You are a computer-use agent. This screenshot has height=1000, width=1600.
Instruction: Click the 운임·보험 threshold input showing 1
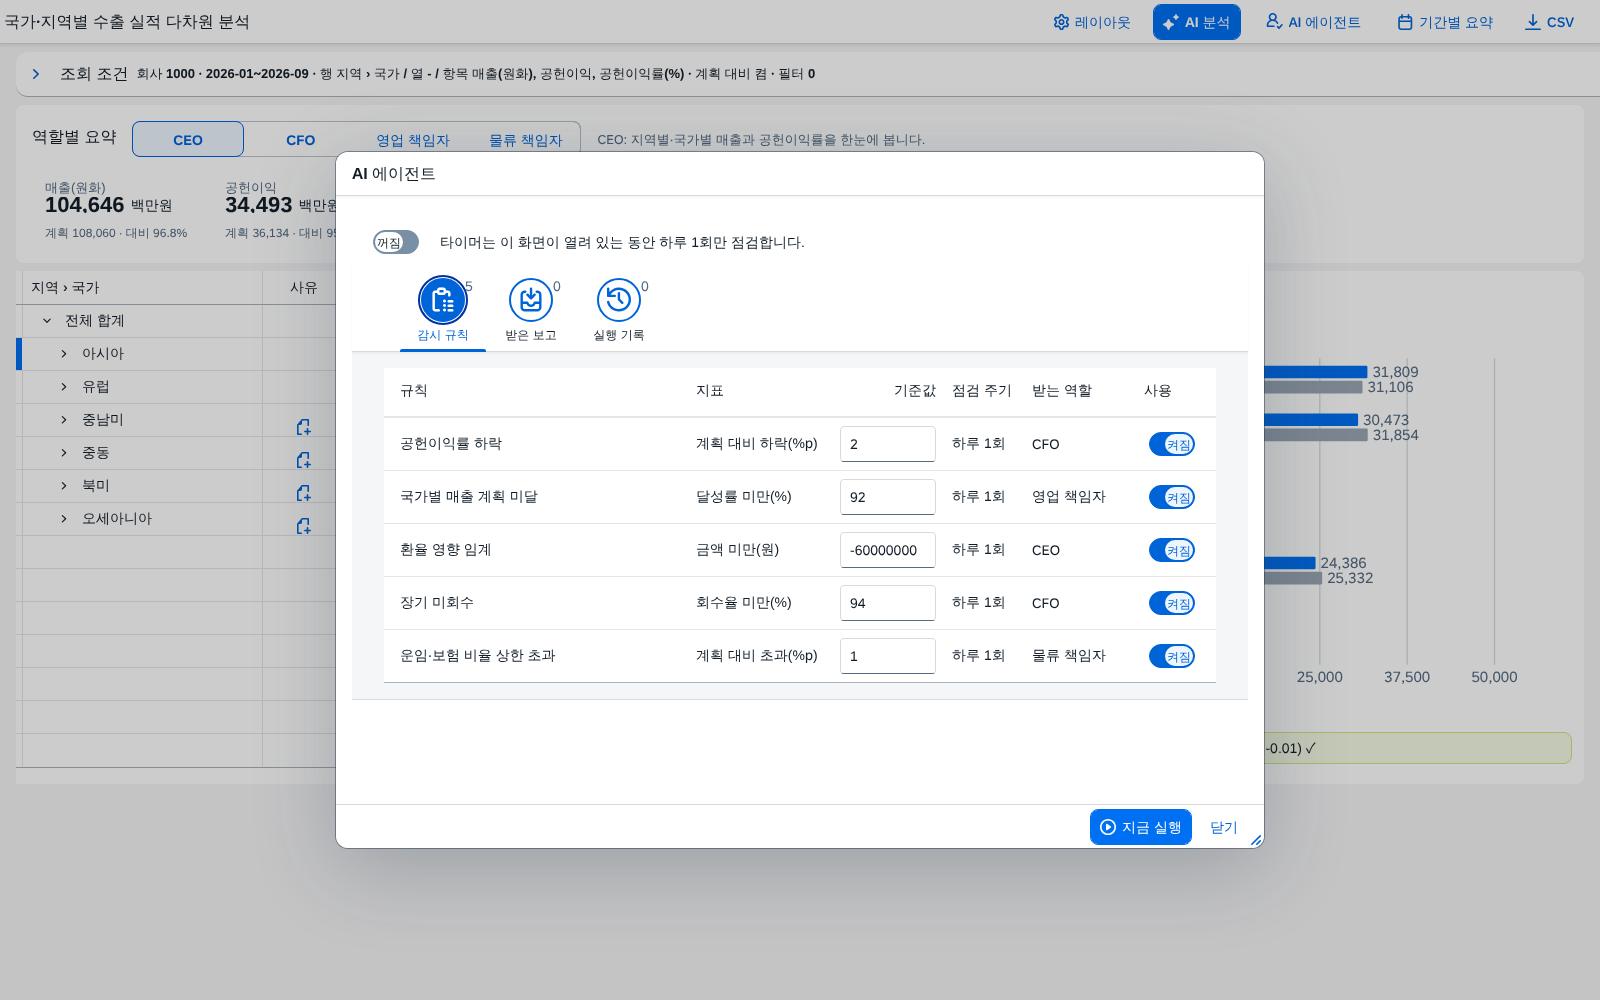[888, 656]
